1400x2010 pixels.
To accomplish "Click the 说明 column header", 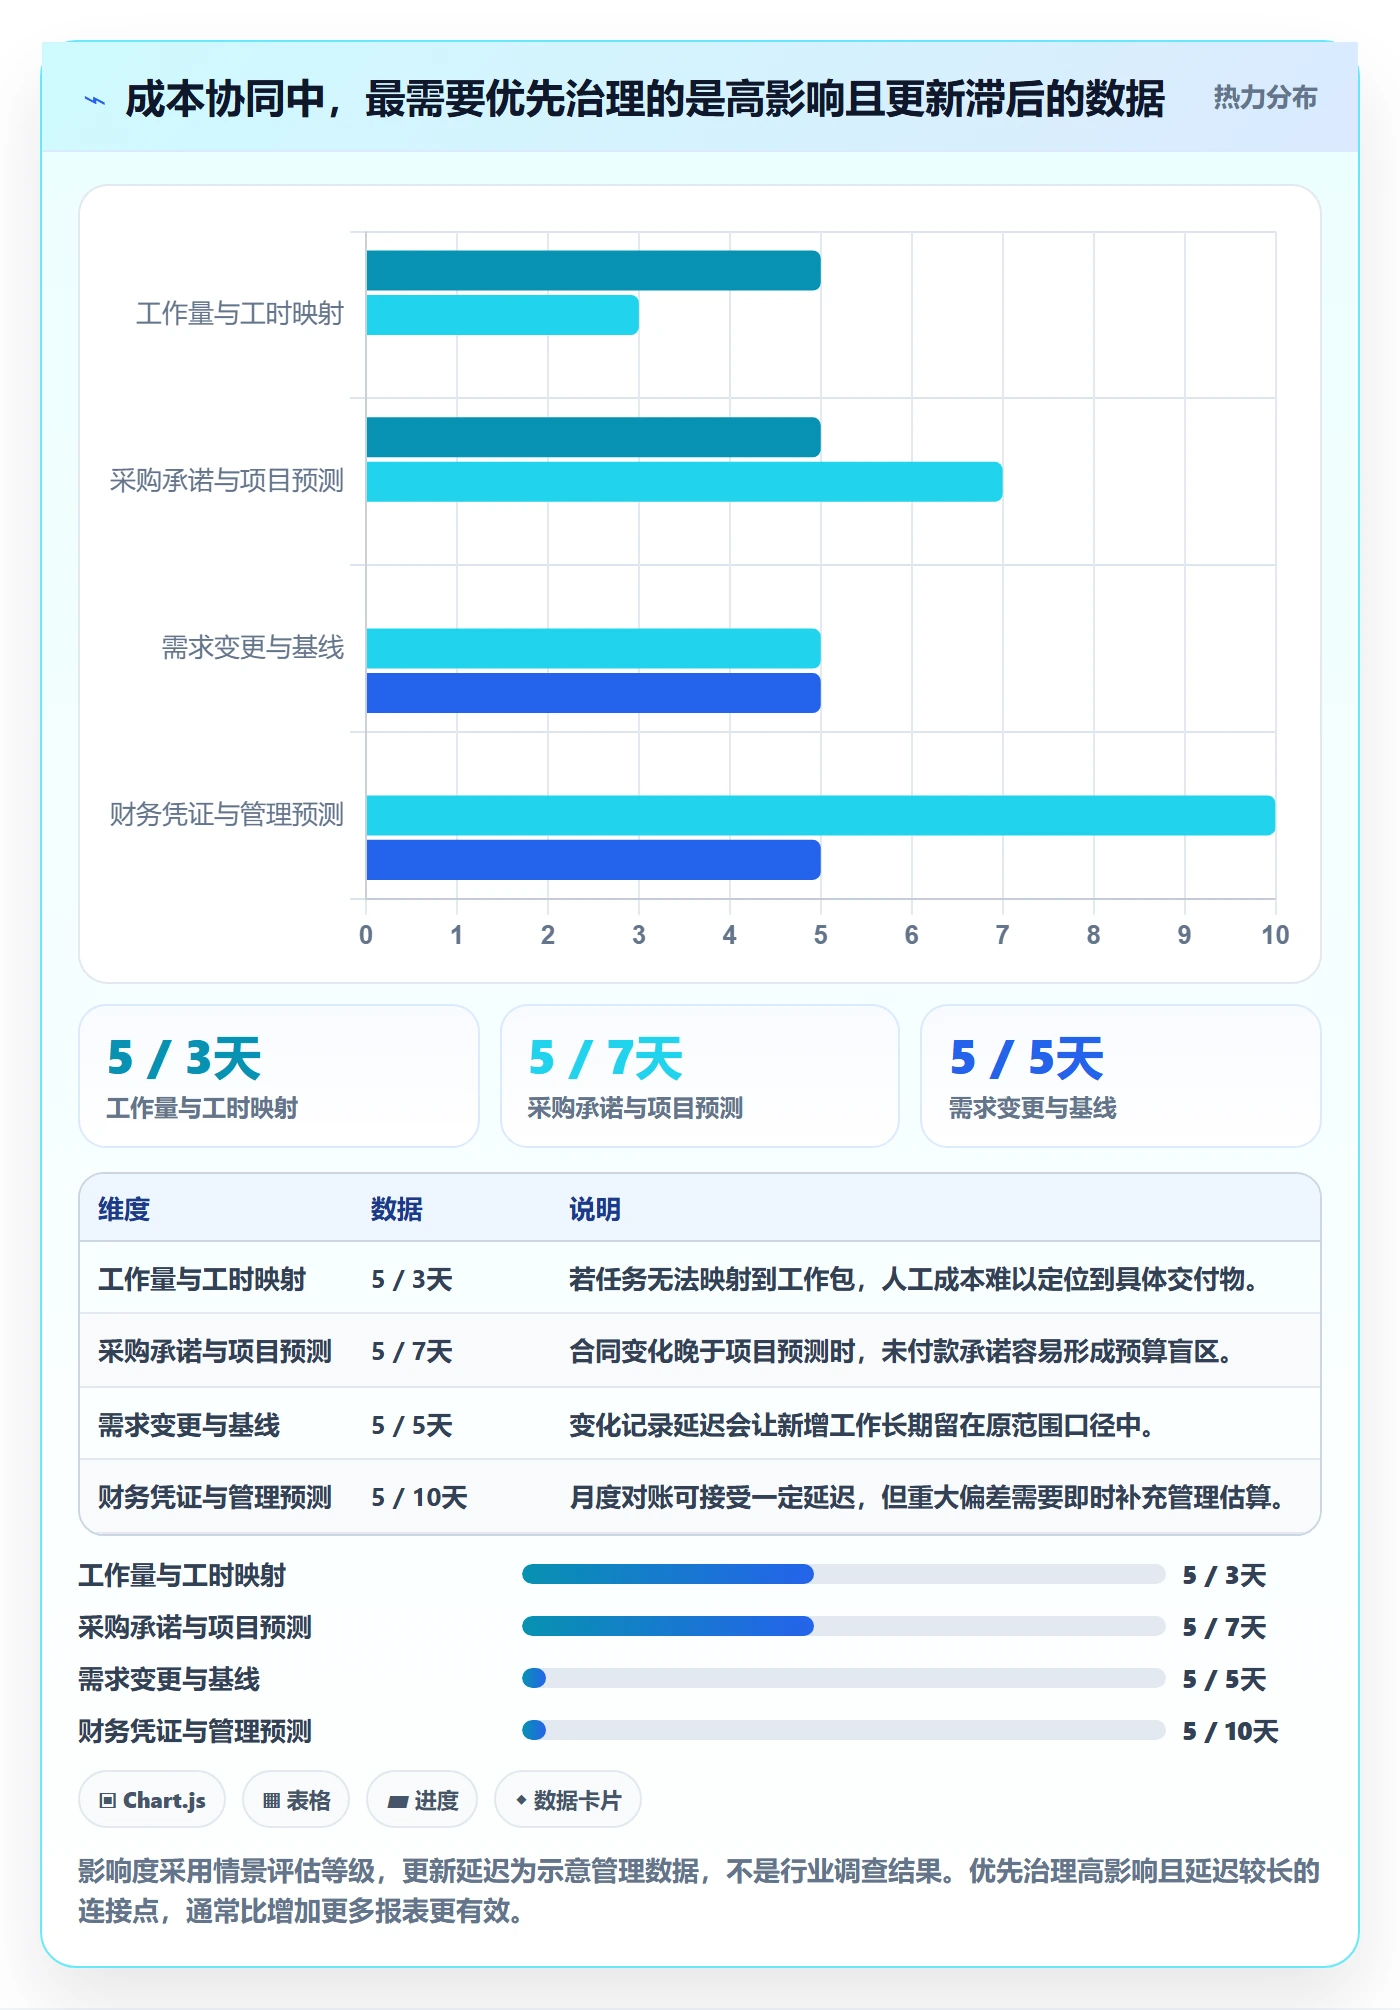I will click(595, 1209).
